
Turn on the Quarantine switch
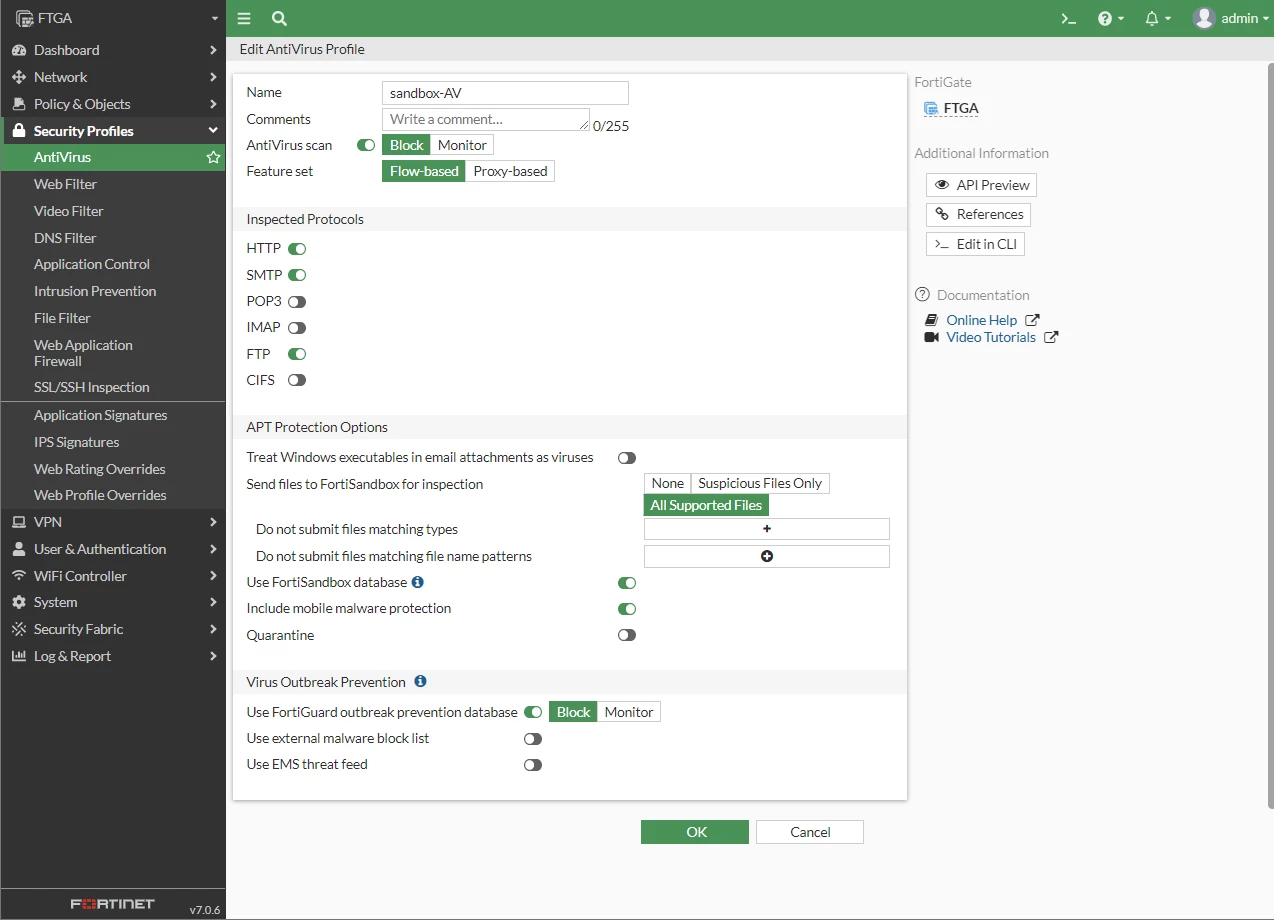click(x=627, y=635)
